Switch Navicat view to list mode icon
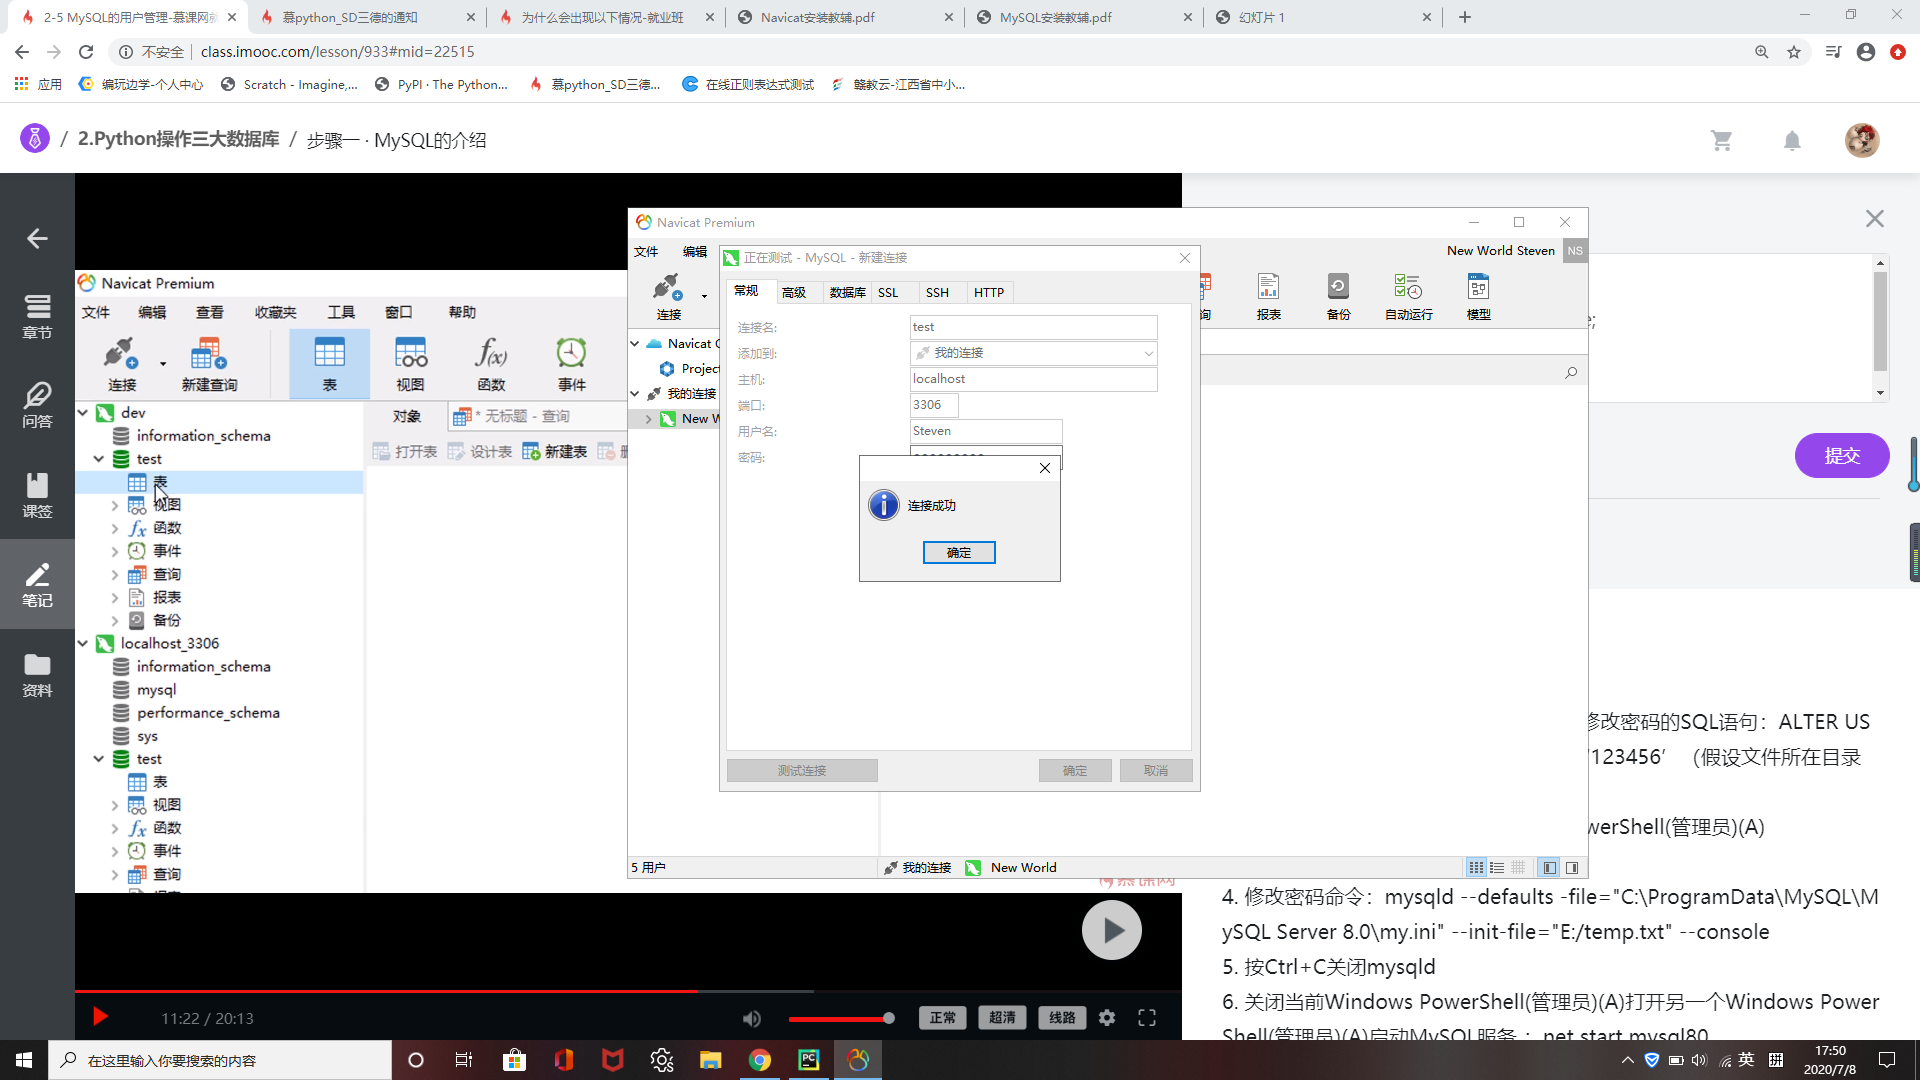1920x1080 pixels. coord(1497,868)
